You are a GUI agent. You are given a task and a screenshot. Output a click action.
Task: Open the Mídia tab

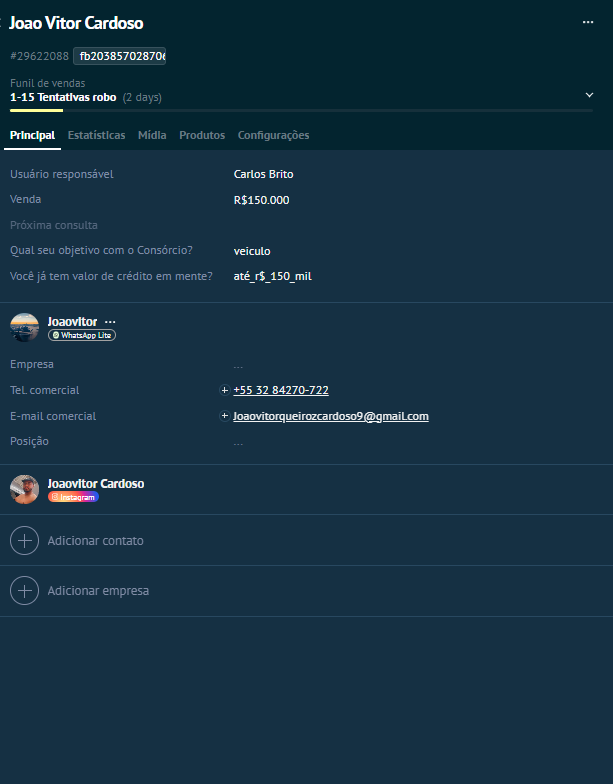152,135
